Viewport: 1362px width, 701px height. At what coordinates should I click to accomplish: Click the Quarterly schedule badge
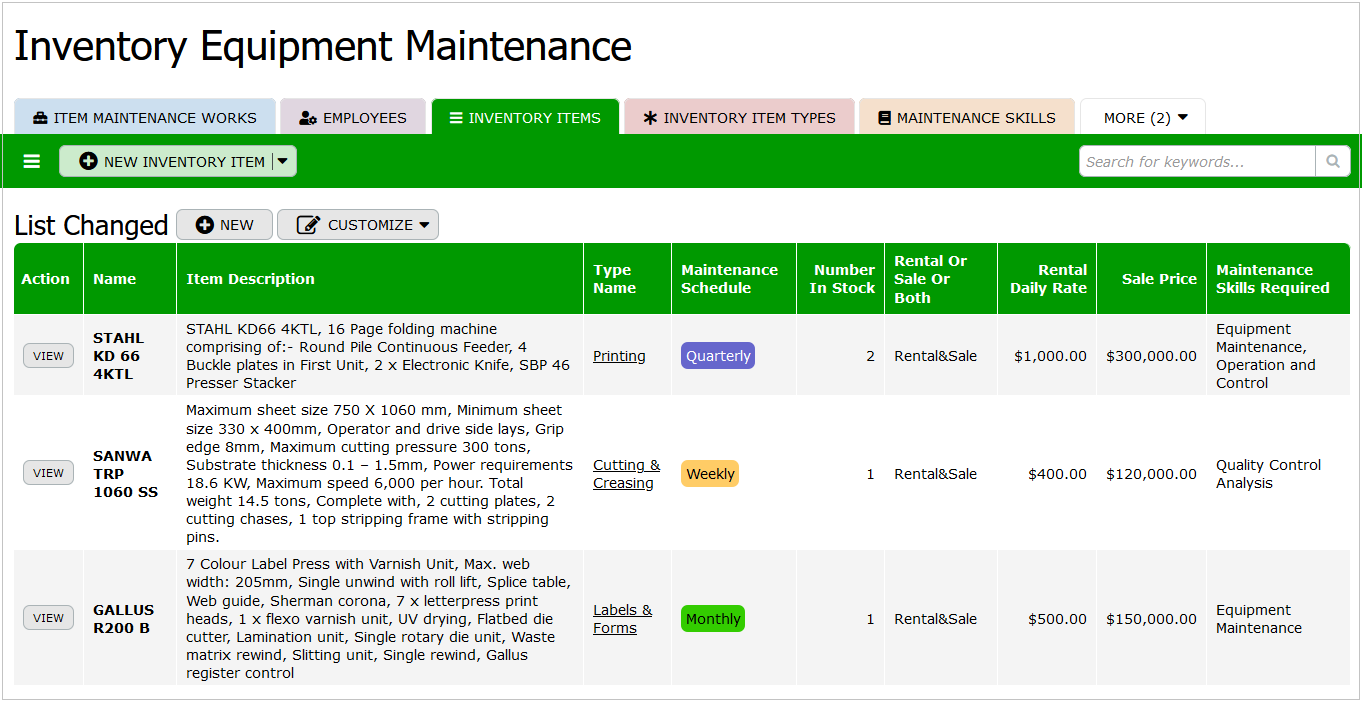point(718,356)
